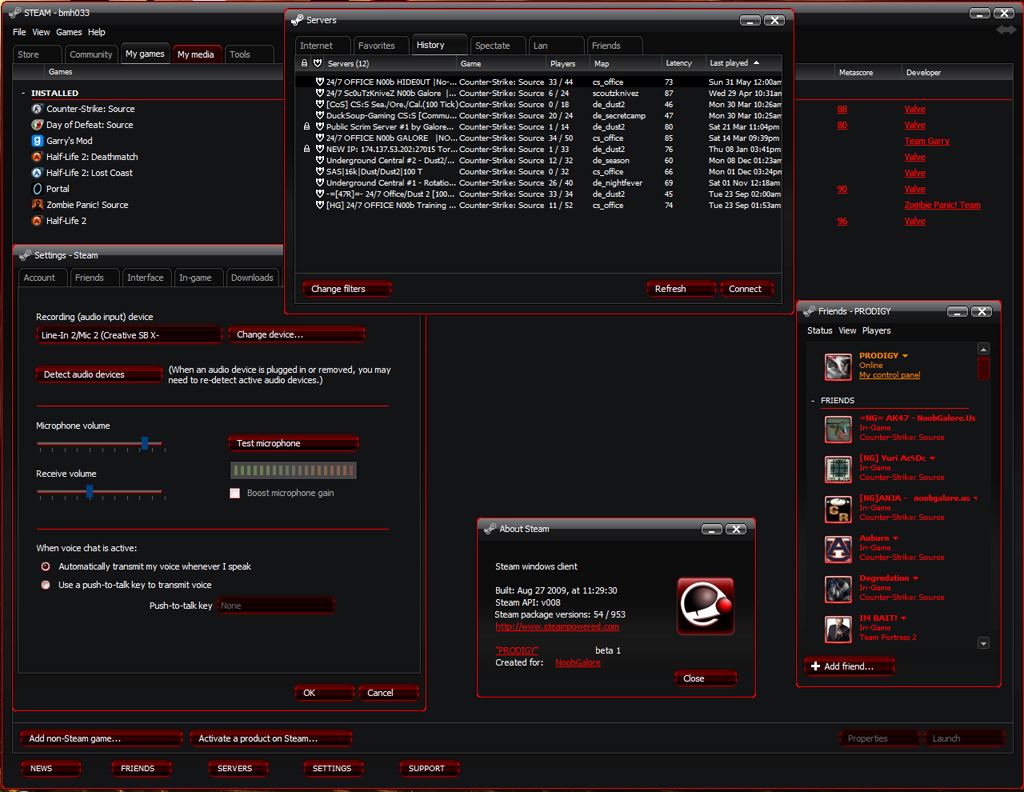Adjust the Microphone volume slider
This screenshot has width=1024, height=792.
(145, 443)
